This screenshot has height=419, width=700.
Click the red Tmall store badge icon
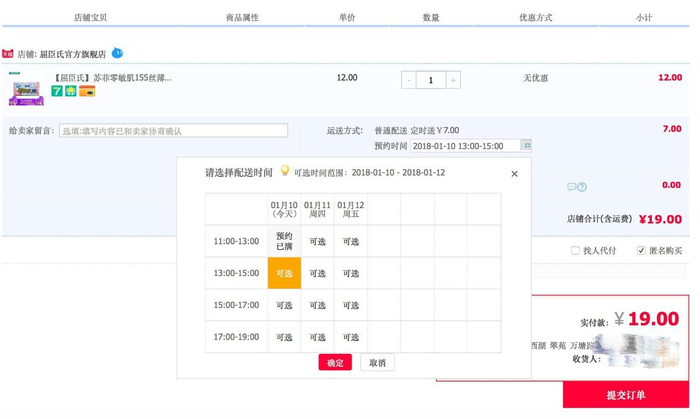point(8,54)
